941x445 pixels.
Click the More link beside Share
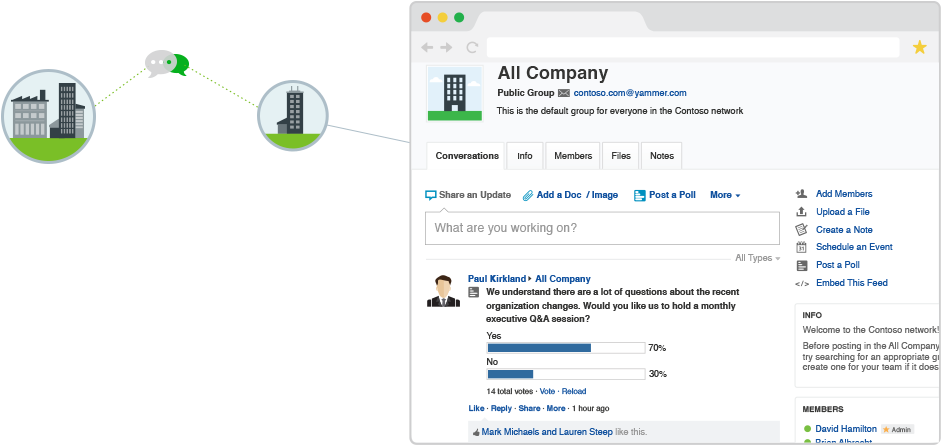click(x=556, y=408)
